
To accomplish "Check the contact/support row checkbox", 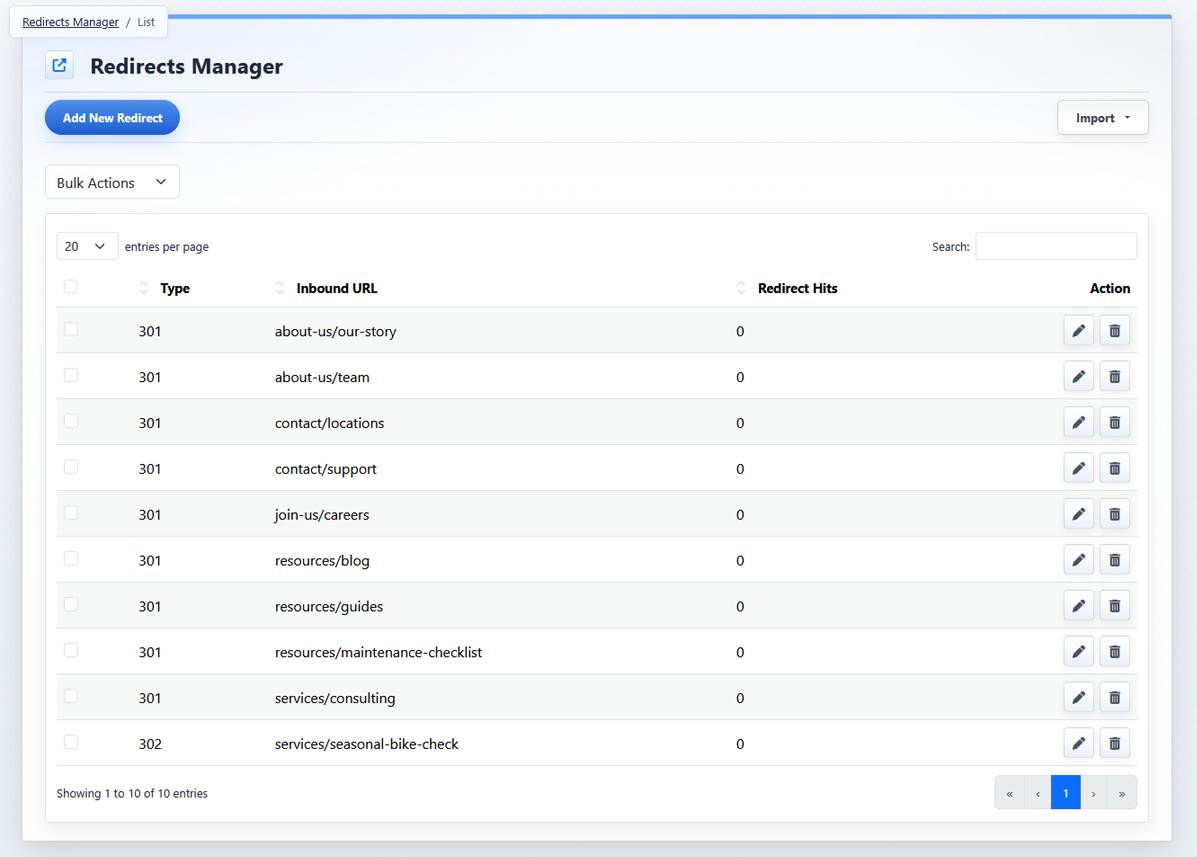I will [x=70, y=466].
